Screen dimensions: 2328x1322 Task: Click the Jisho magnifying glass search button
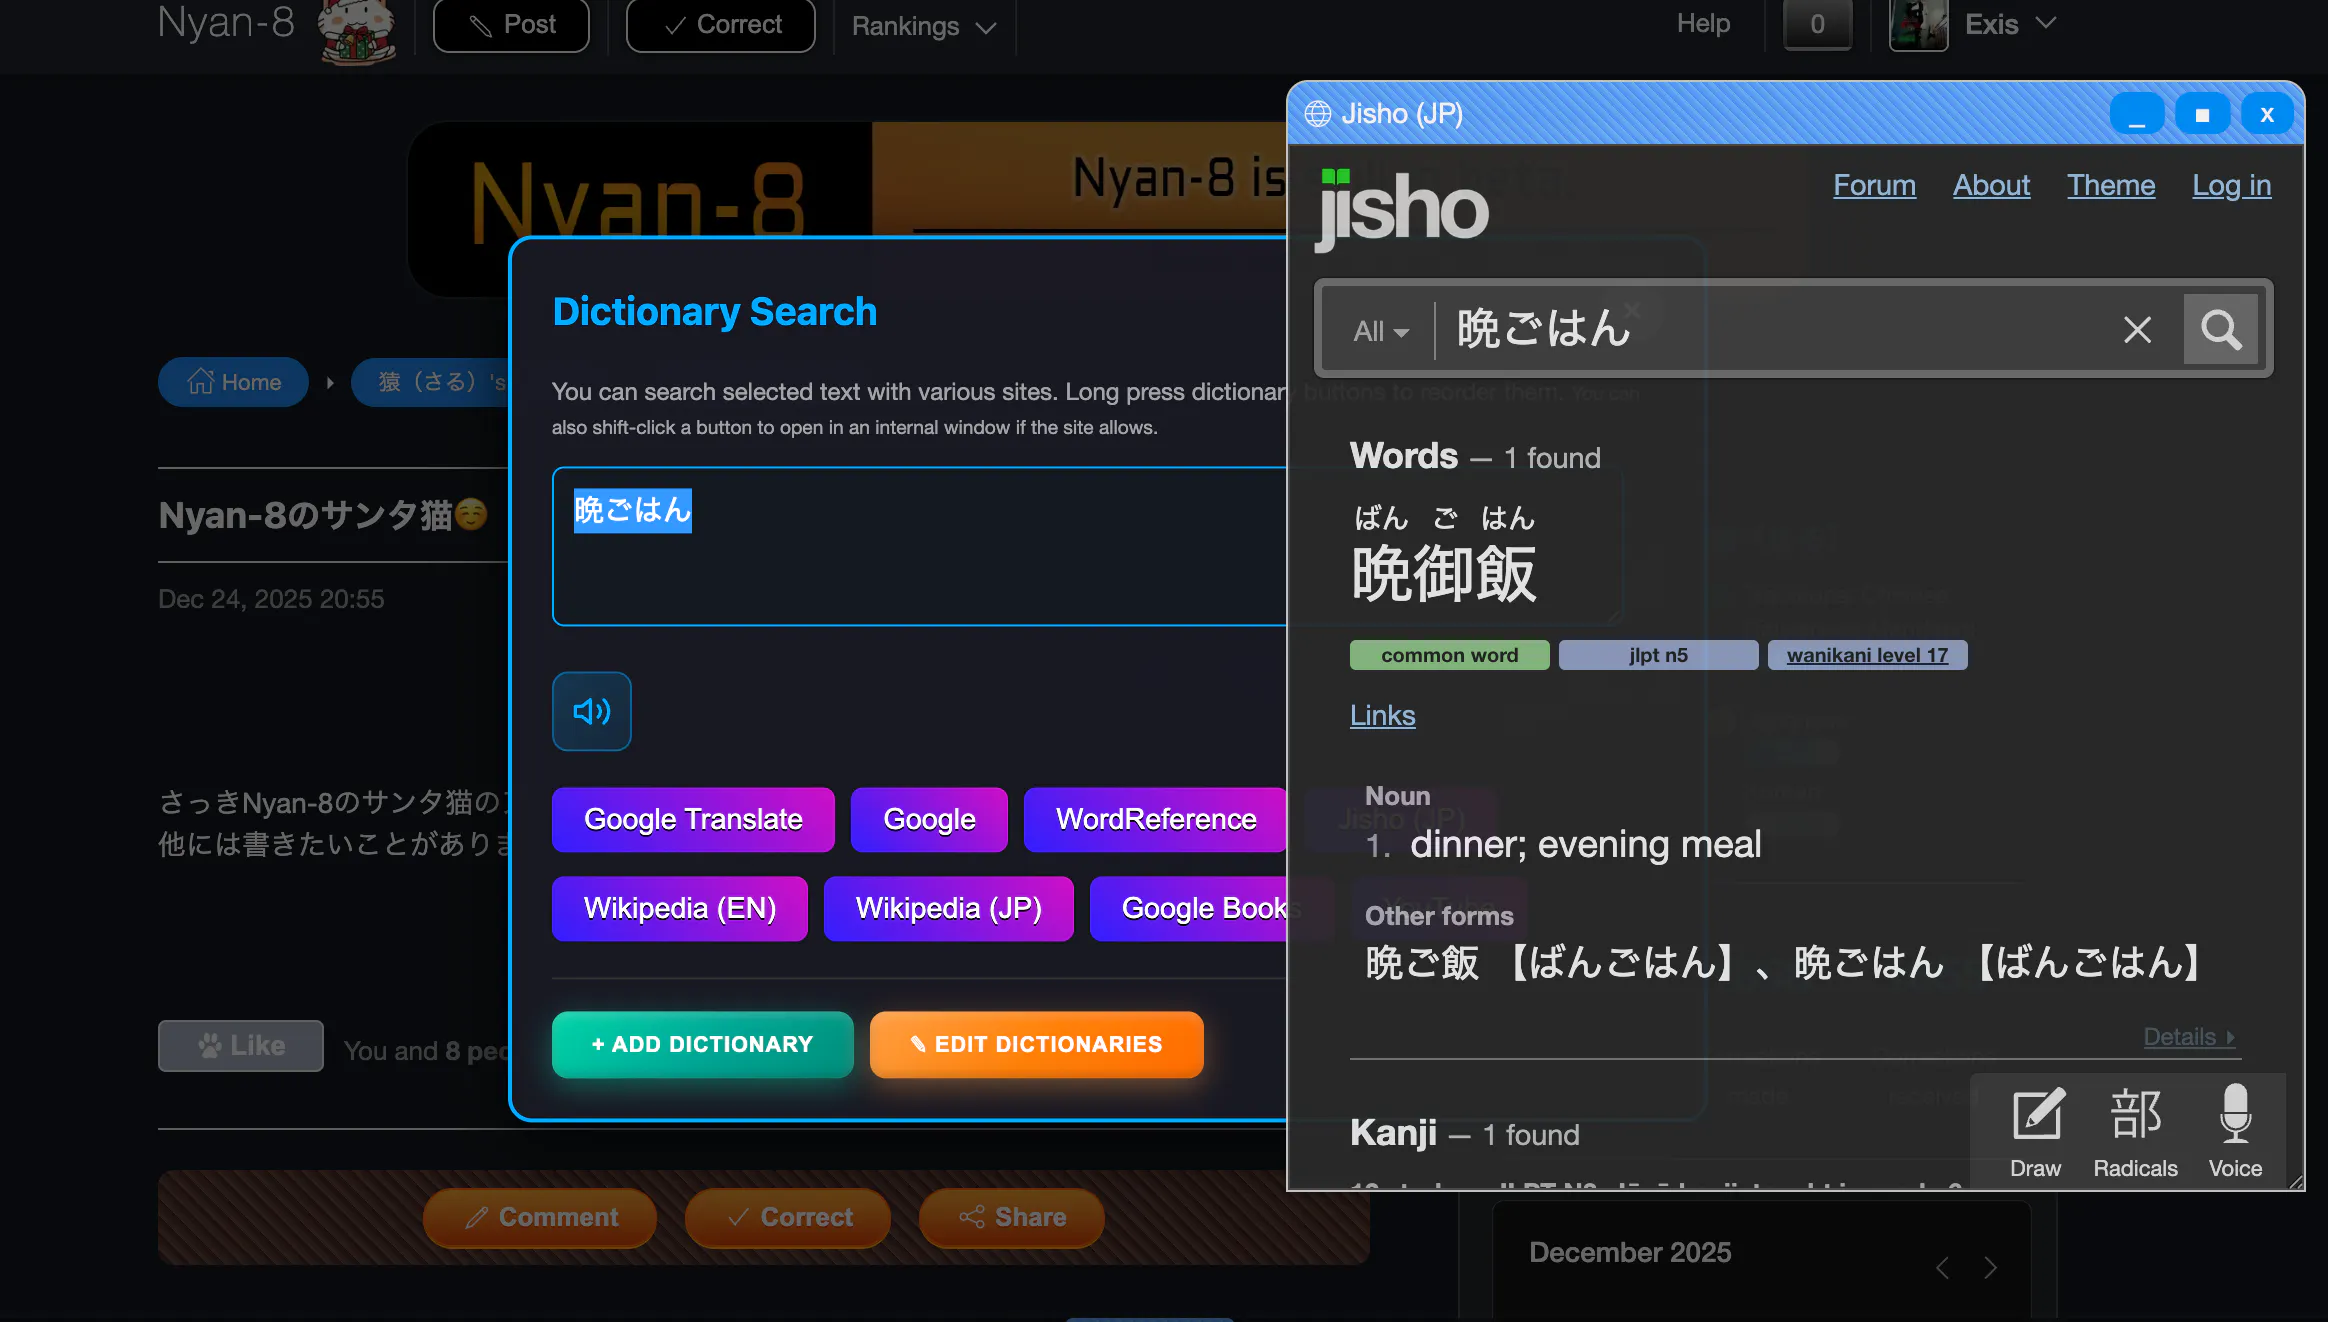(x=2221, y=329)
